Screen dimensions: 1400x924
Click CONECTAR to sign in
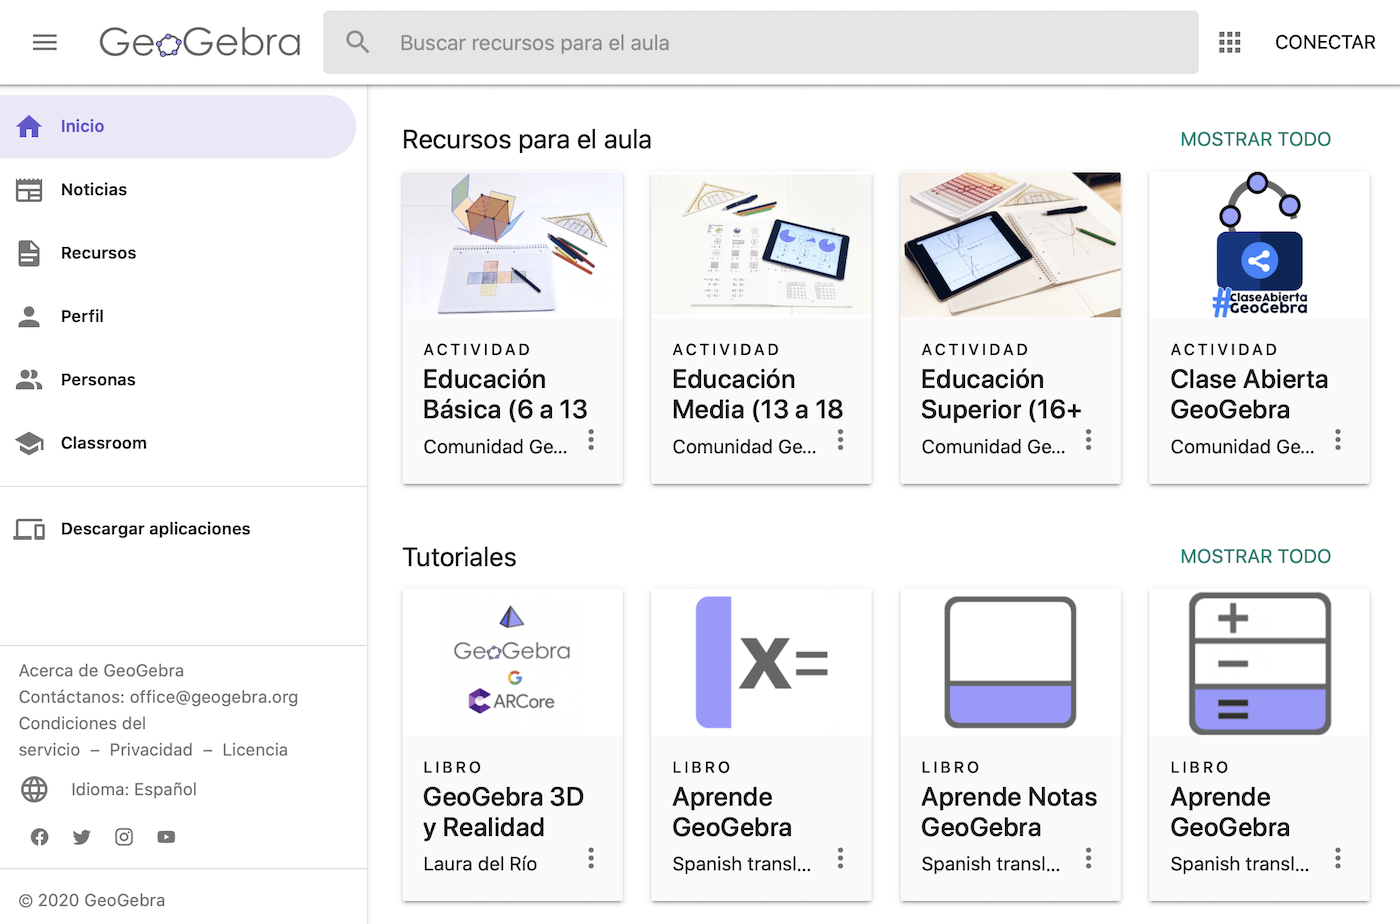(x=1325, y=42)
